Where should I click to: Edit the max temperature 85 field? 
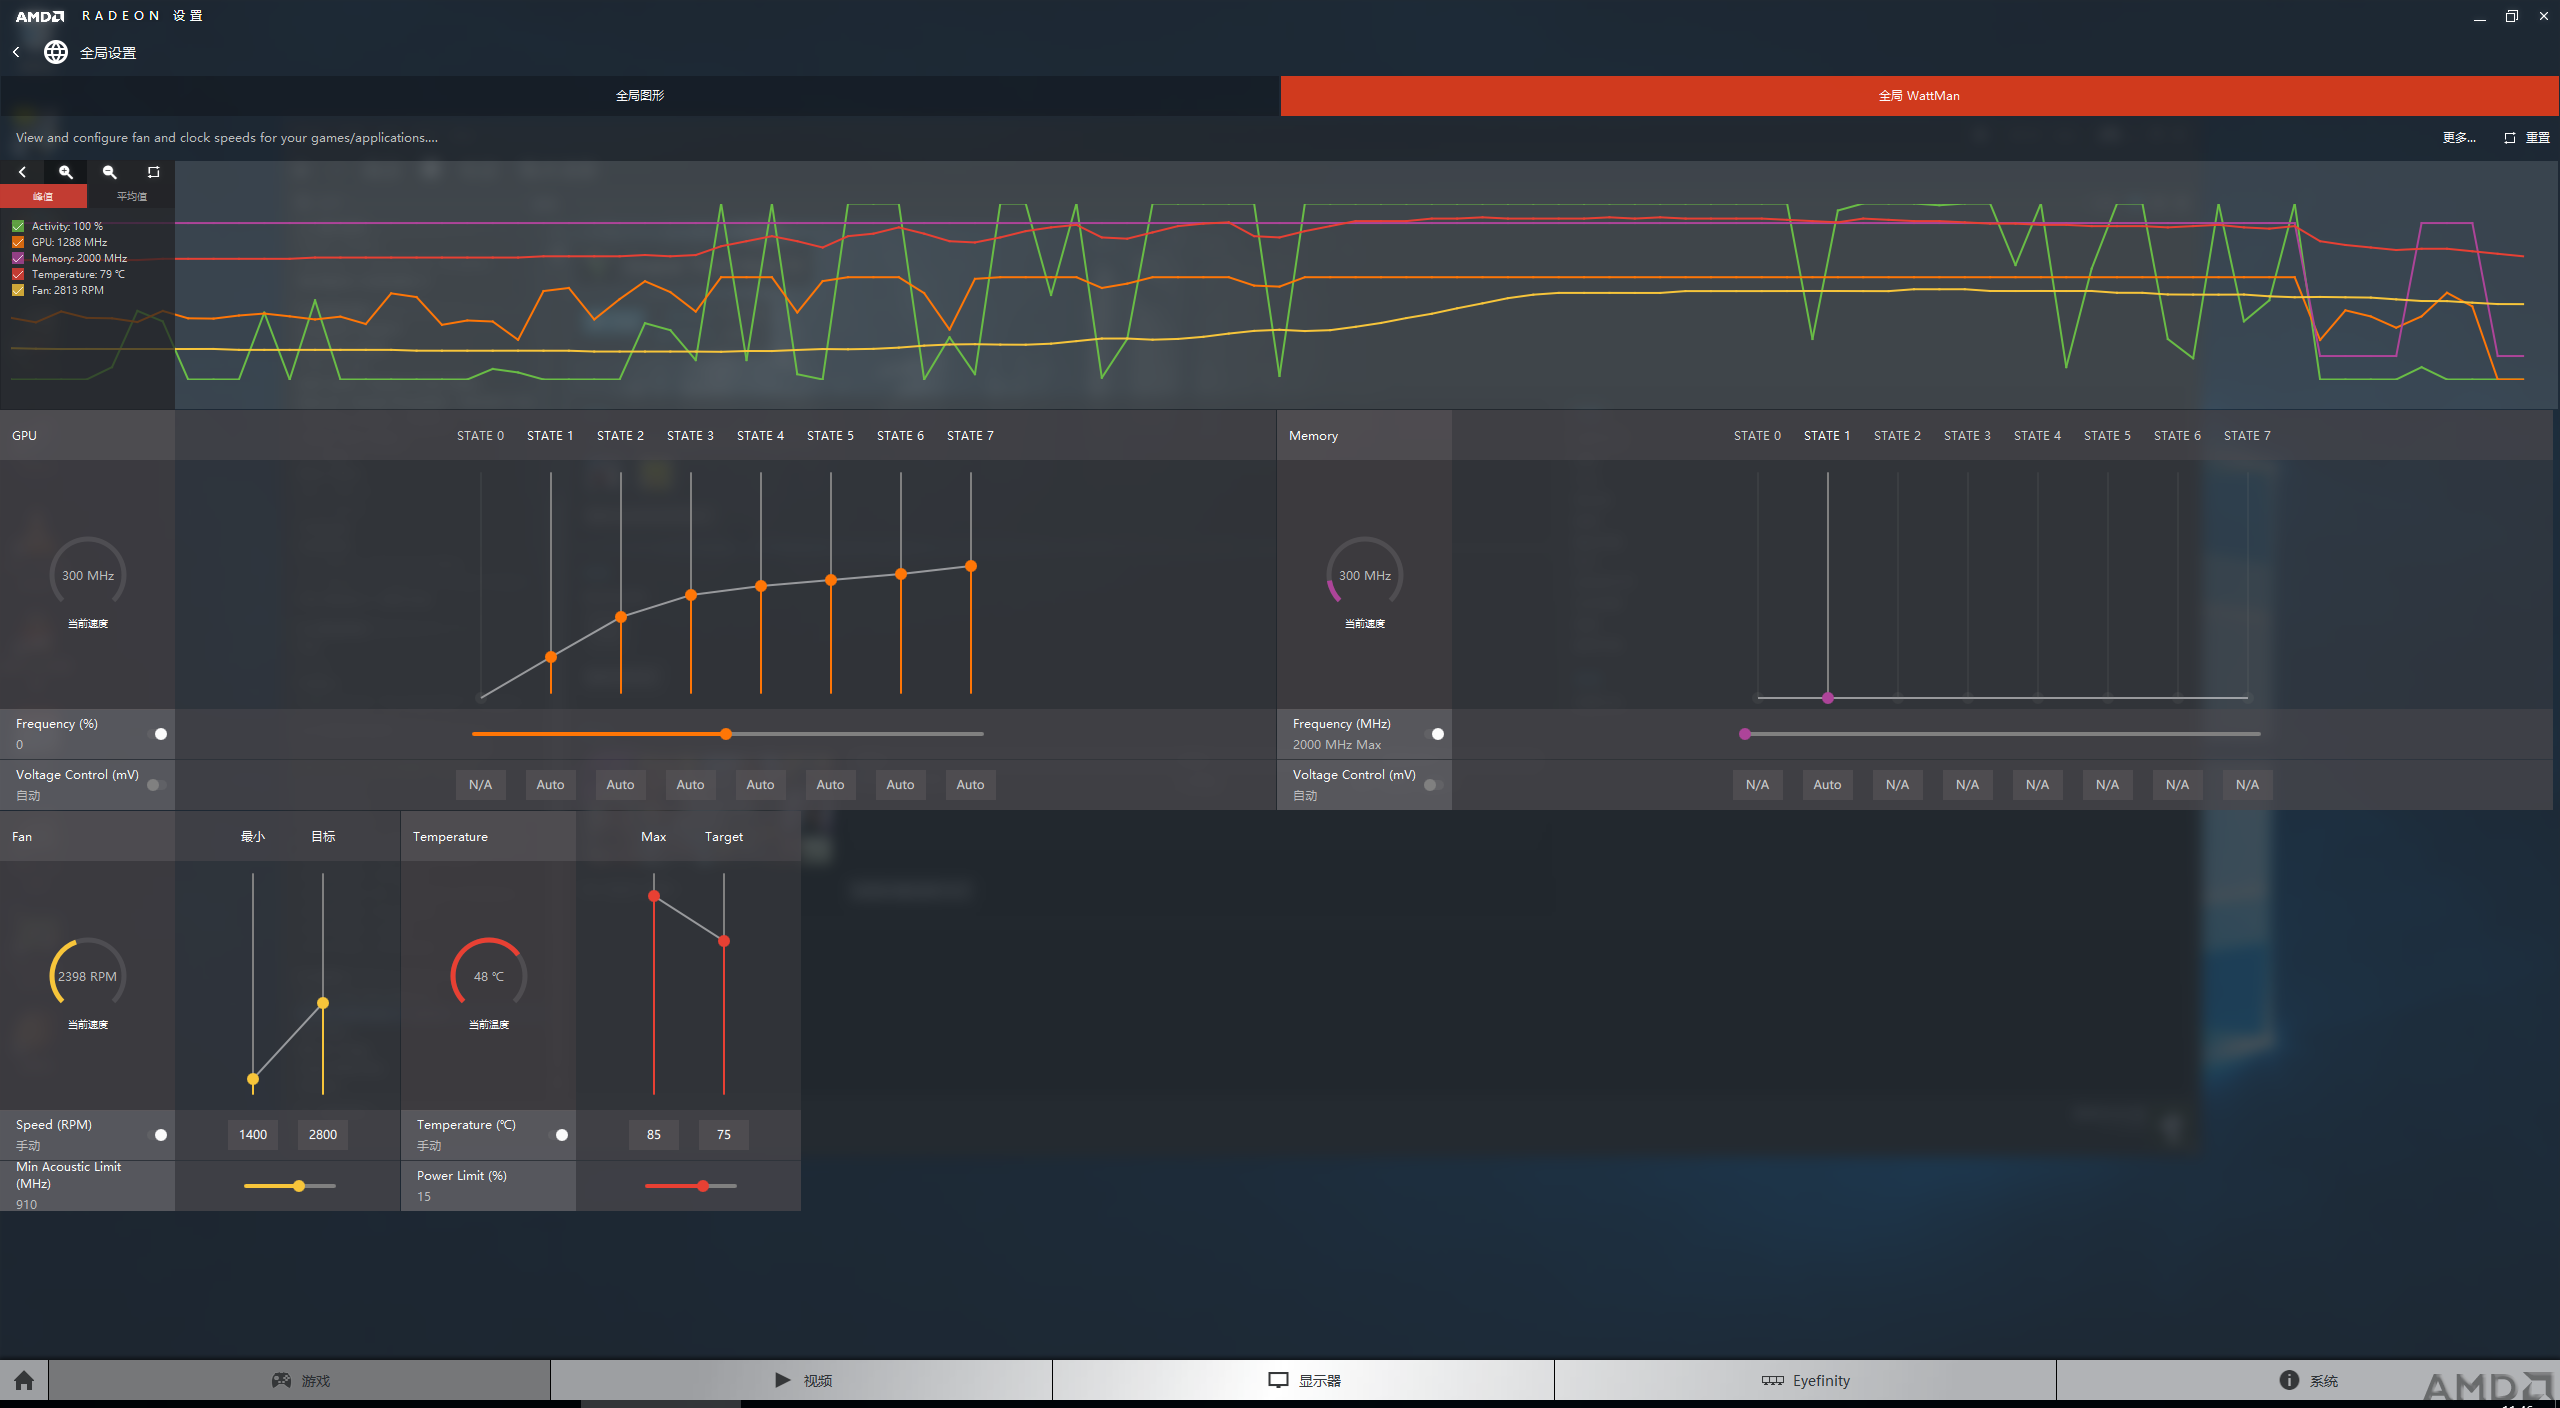coord(654,1135)
